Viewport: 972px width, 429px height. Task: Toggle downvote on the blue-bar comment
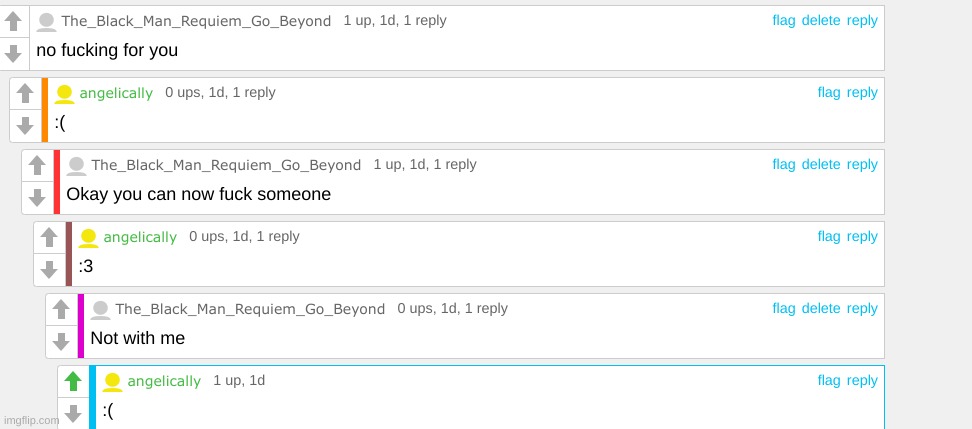73,412
